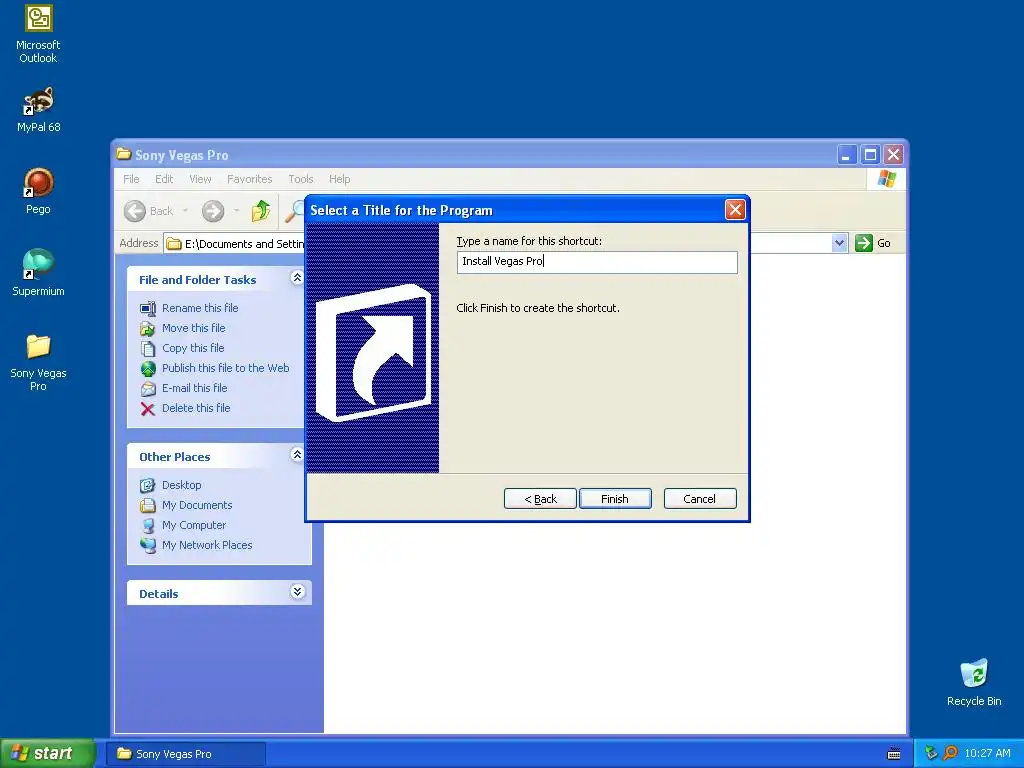Click the green Go arrow button
The height and width of the screenshot is (768, 1024).
[x=863, y=243]
